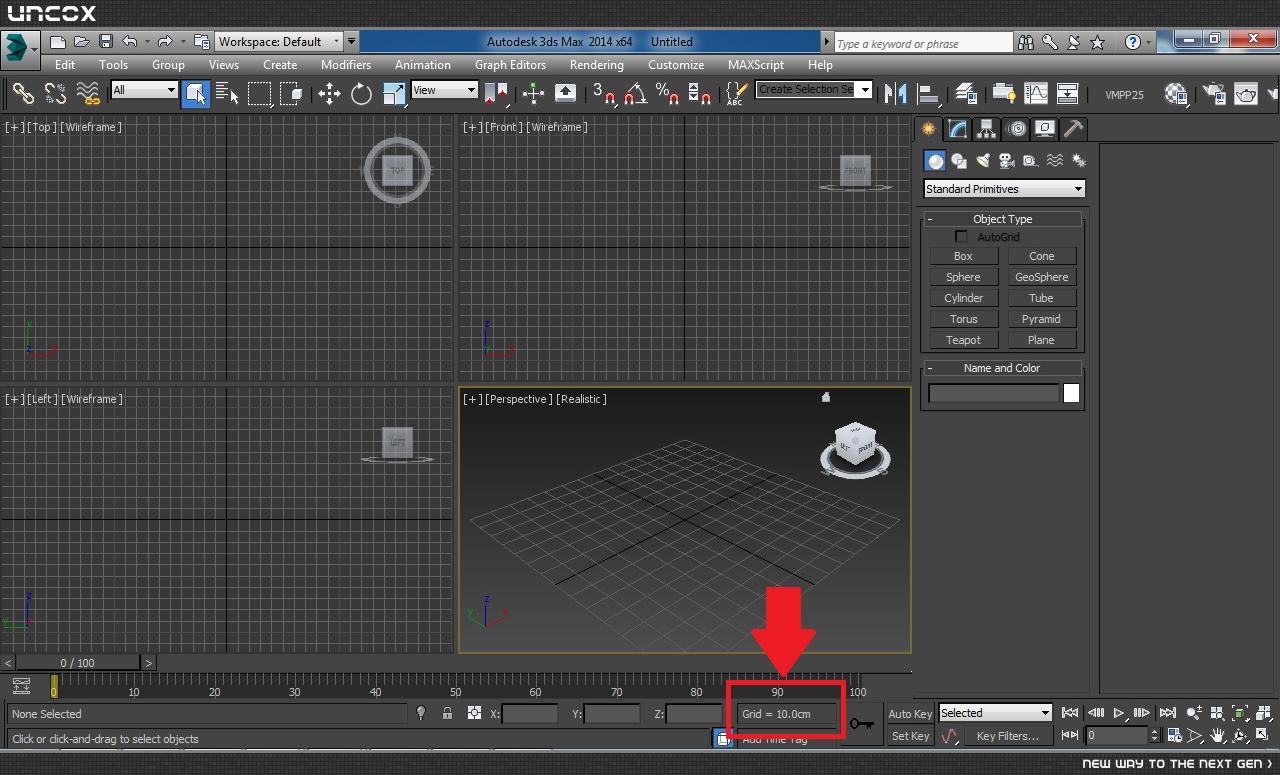
Task: Open the Motion command panel
Action: (1016, 128)
